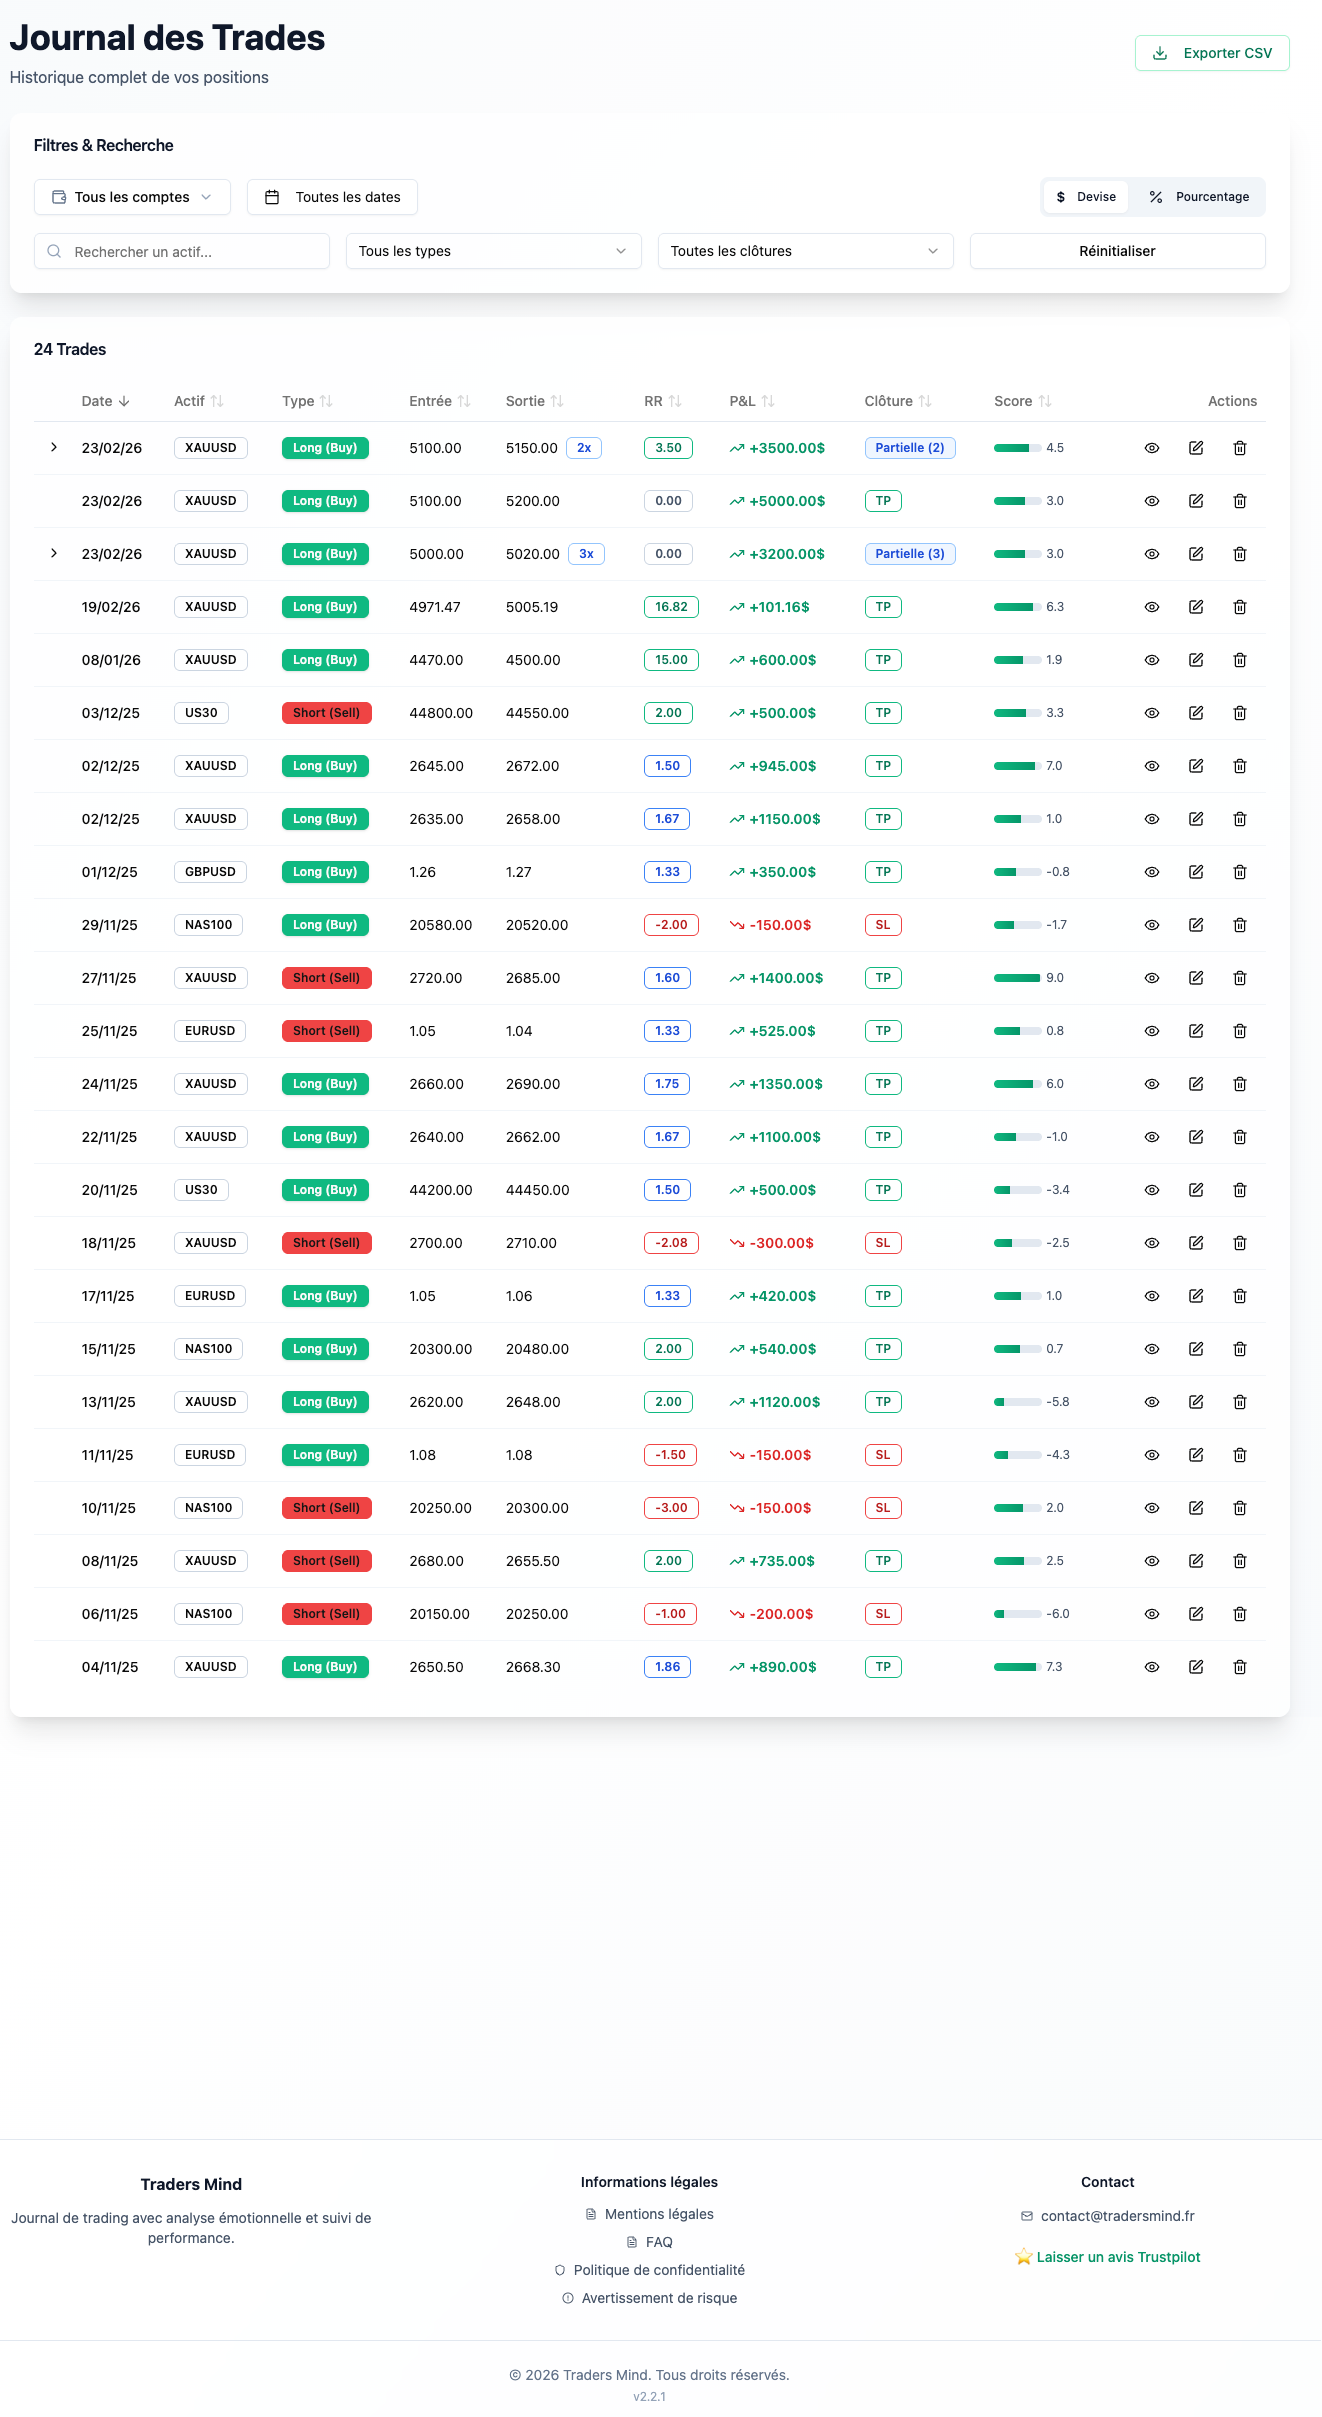The width and height of the screenshot is (1322, 2417).
Task: Edit the 06/11/25 NAS100 trade
Action: coord(1195,1614)
